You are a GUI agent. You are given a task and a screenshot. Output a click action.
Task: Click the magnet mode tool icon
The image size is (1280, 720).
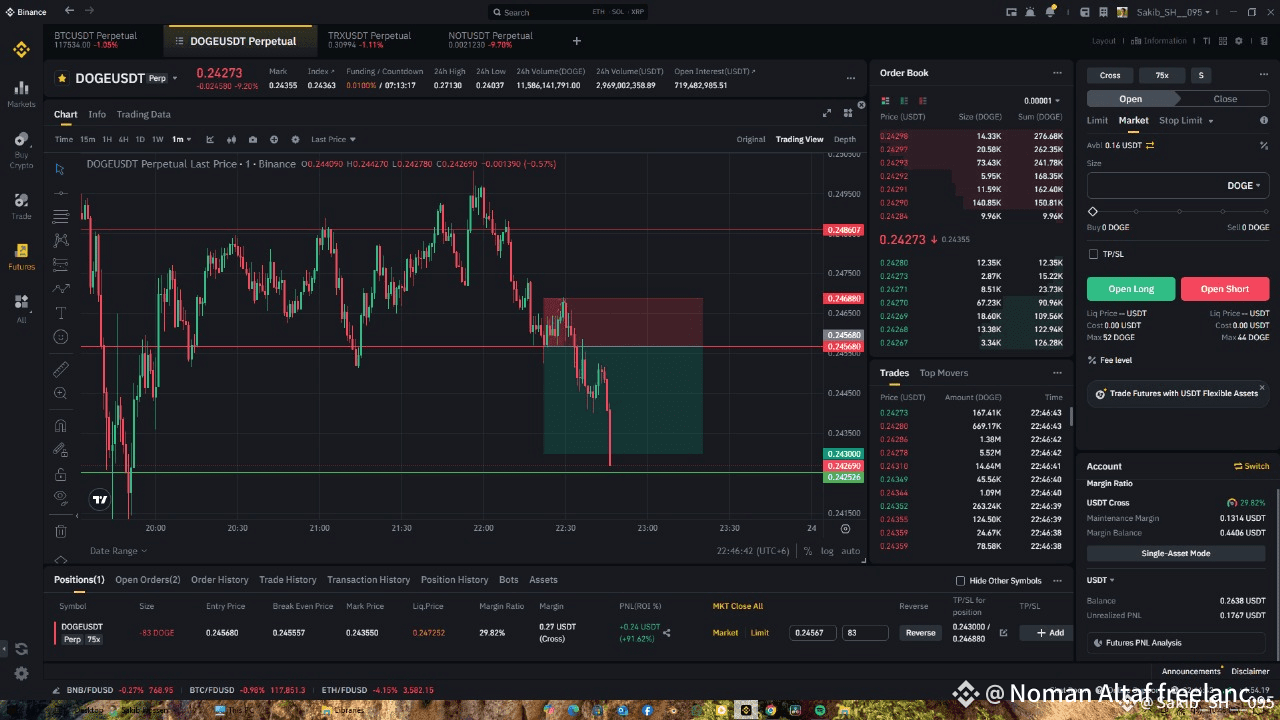pyautogui.click(x=61, y=425)
